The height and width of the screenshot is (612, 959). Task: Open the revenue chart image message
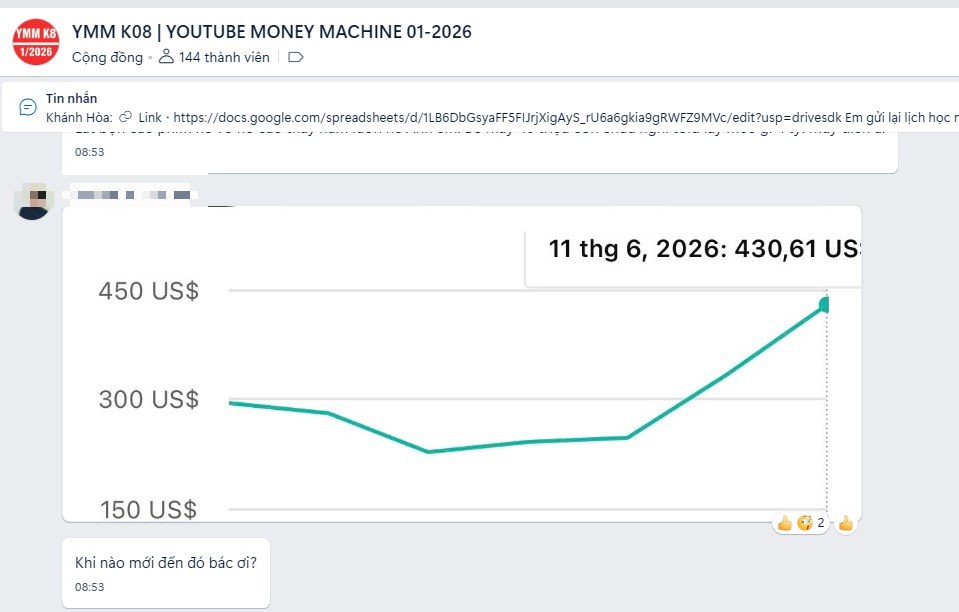462,364
